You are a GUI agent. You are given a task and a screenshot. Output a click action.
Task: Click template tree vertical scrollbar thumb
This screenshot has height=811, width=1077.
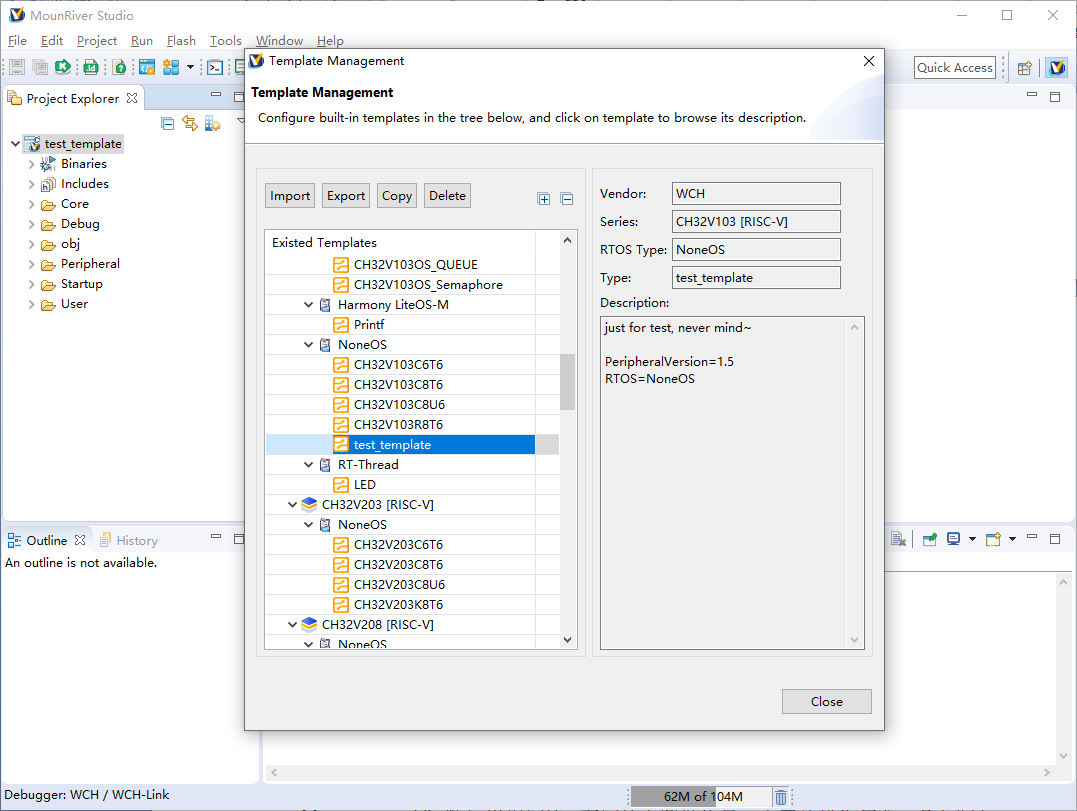tap(567, 382)
